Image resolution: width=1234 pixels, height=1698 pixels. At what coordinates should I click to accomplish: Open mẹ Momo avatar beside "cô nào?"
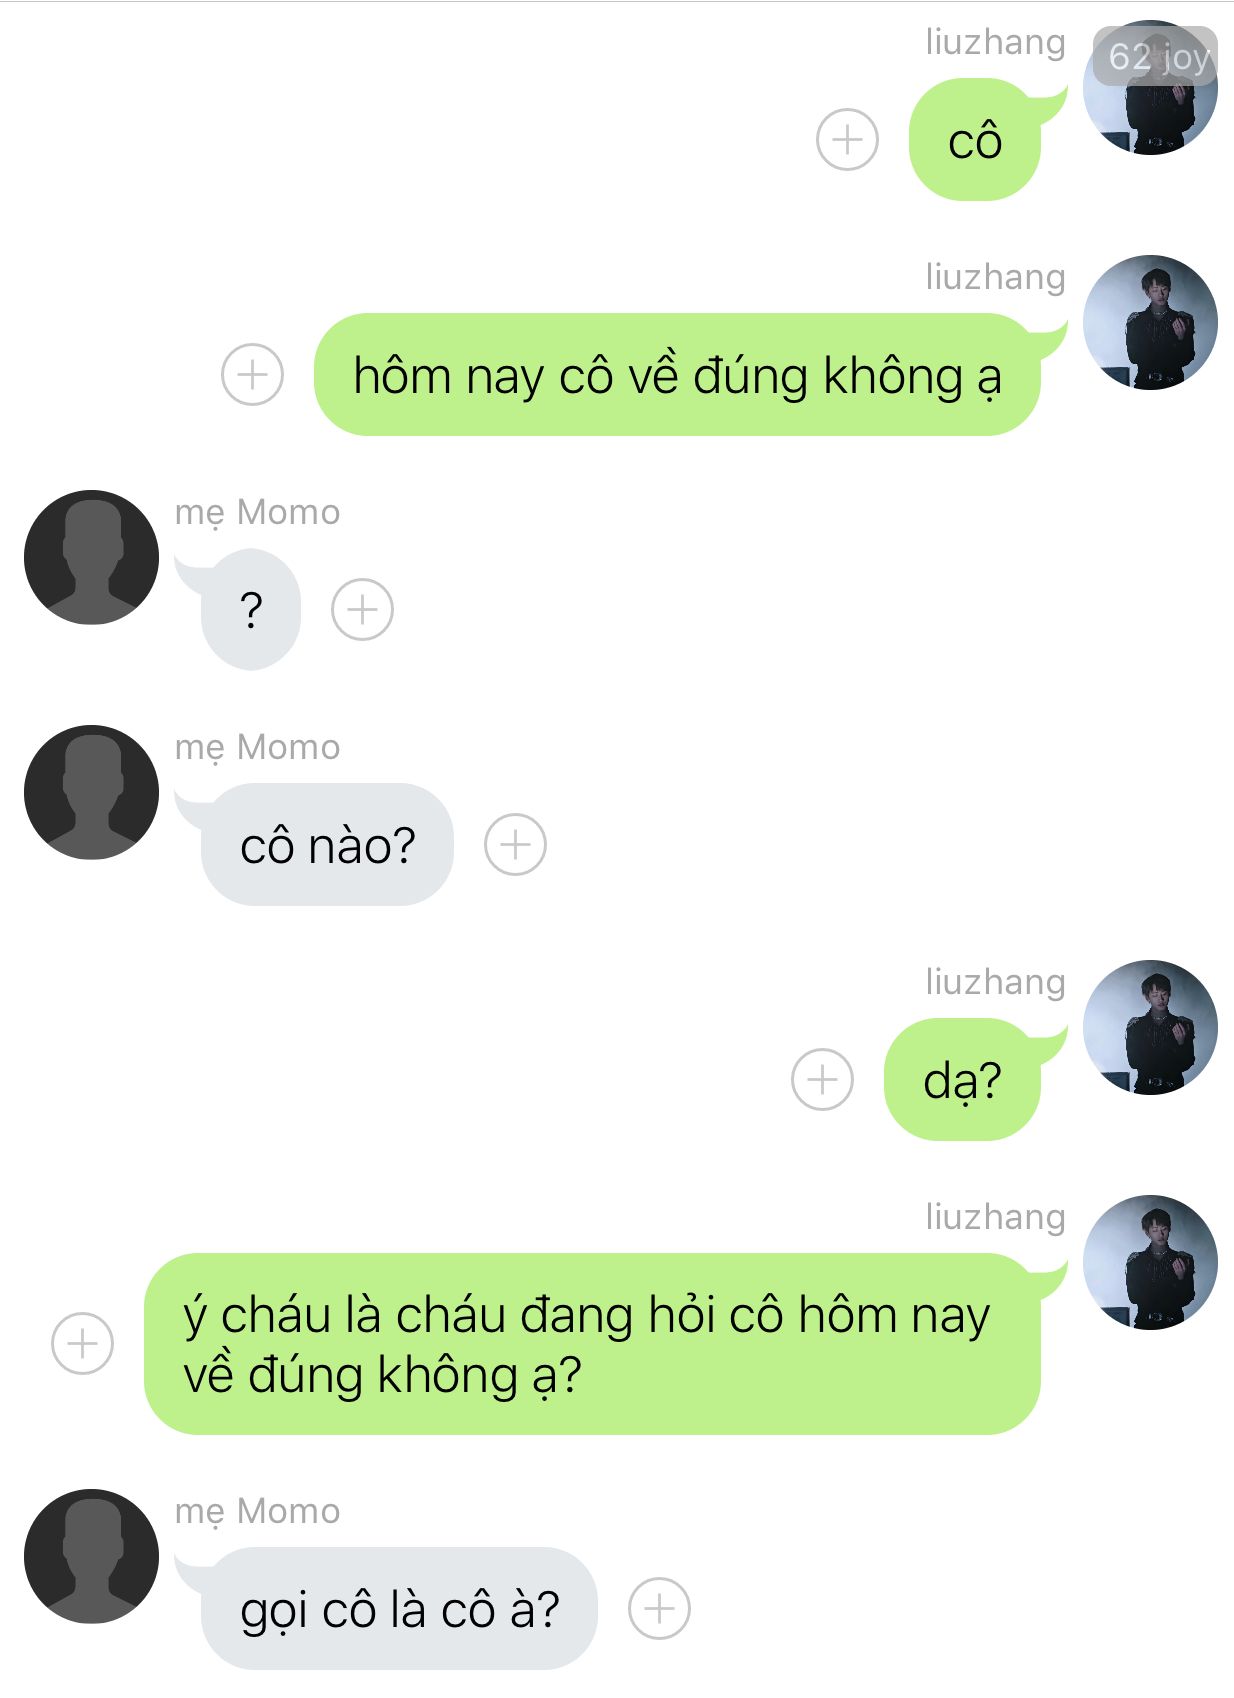[x=91, y=792]
